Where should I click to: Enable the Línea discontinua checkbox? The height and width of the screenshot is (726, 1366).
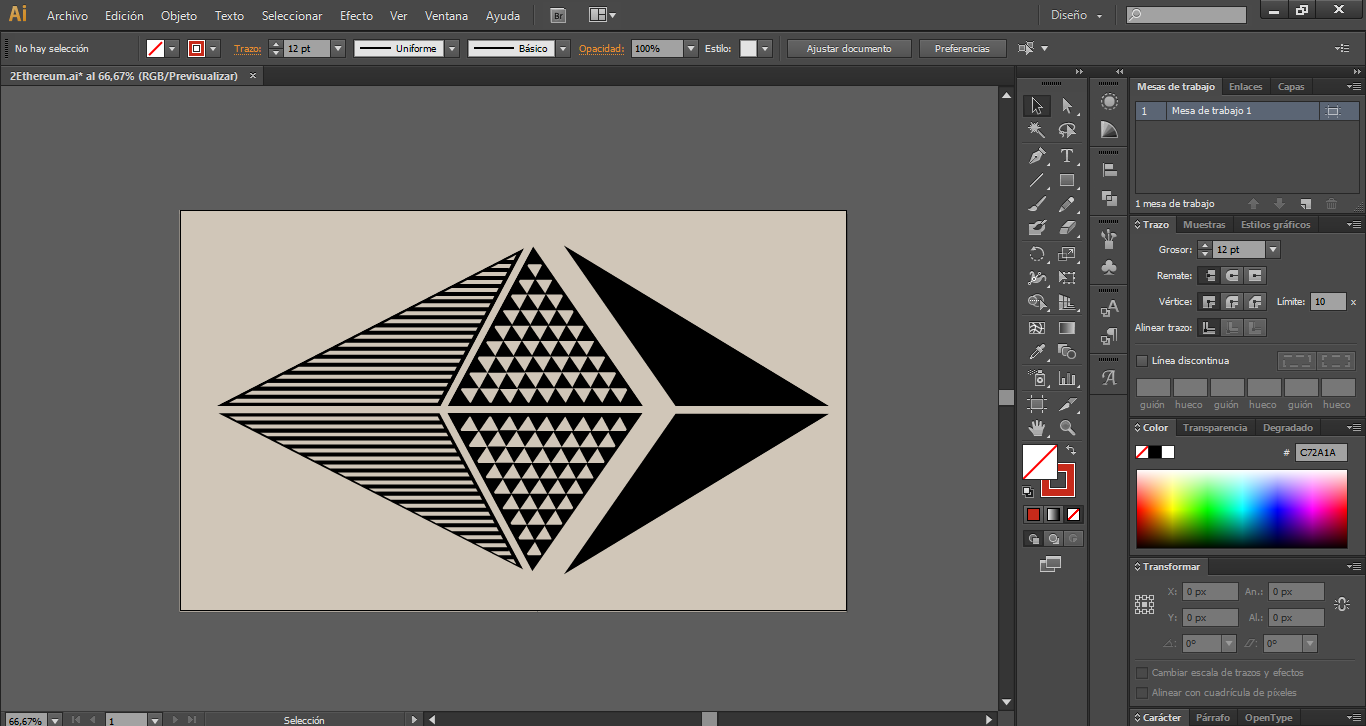click(1142, 361)
